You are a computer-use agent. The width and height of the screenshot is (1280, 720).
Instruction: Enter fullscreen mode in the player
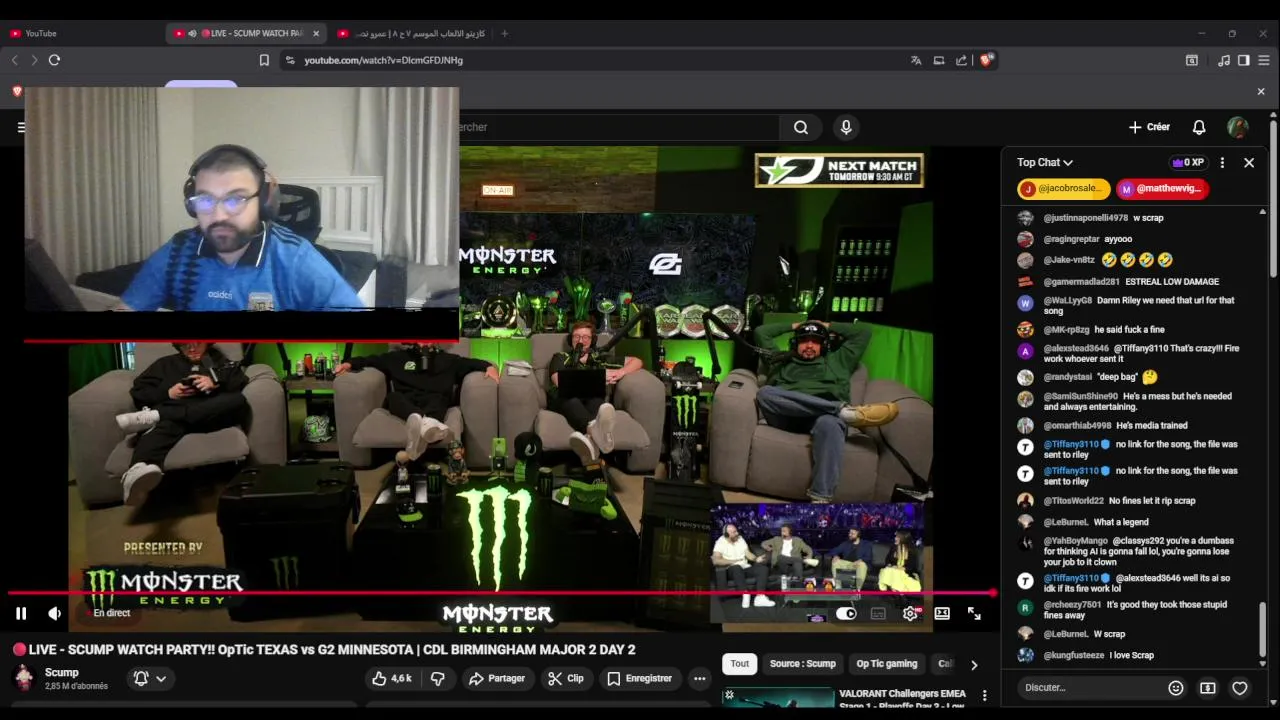pyautogui.click(x=974, y=613)
